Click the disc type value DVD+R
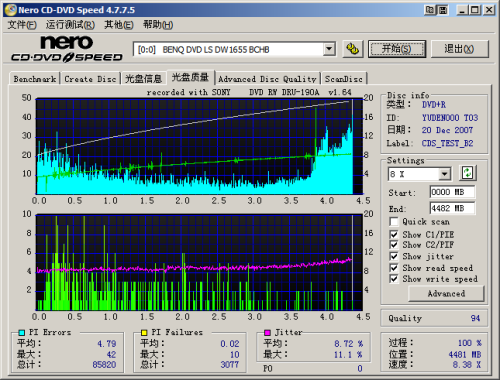Image resolution: width=500 pixels, height=380 pixels. tap(434, 105)
